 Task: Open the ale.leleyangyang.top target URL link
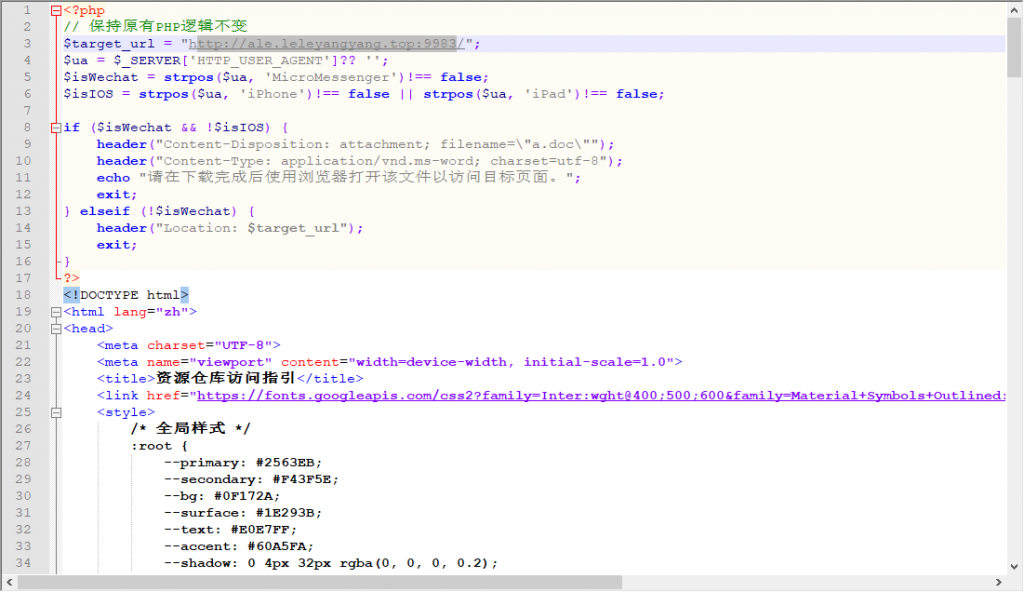click(x=327, y=44)
